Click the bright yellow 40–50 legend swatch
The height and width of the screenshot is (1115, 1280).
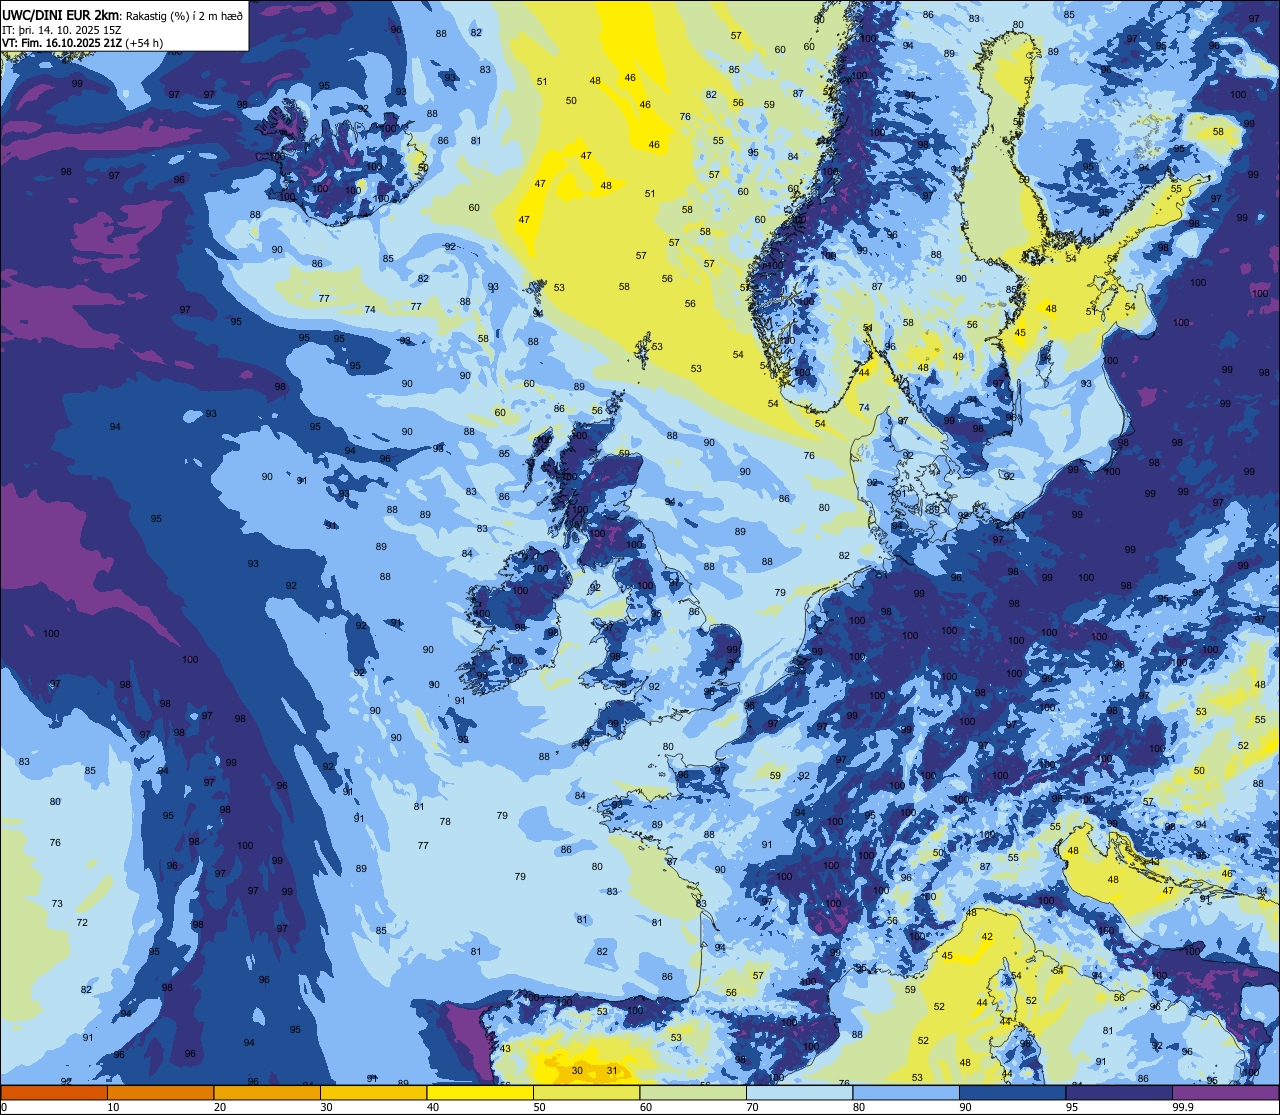(x=480, y=1093)
